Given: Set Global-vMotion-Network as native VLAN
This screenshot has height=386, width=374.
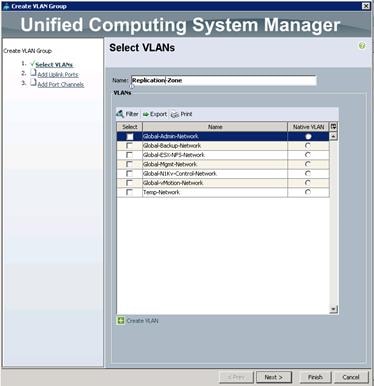Looking at the screenshot, I should tap(308, 183).
